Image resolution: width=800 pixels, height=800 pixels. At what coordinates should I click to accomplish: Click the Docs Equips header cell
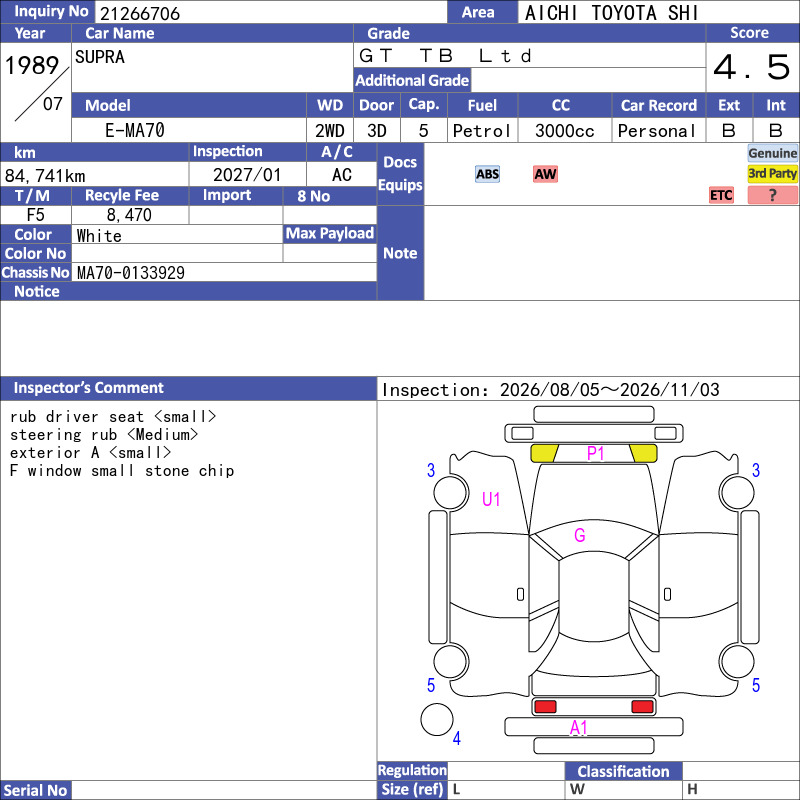click(x=400, y=173)
